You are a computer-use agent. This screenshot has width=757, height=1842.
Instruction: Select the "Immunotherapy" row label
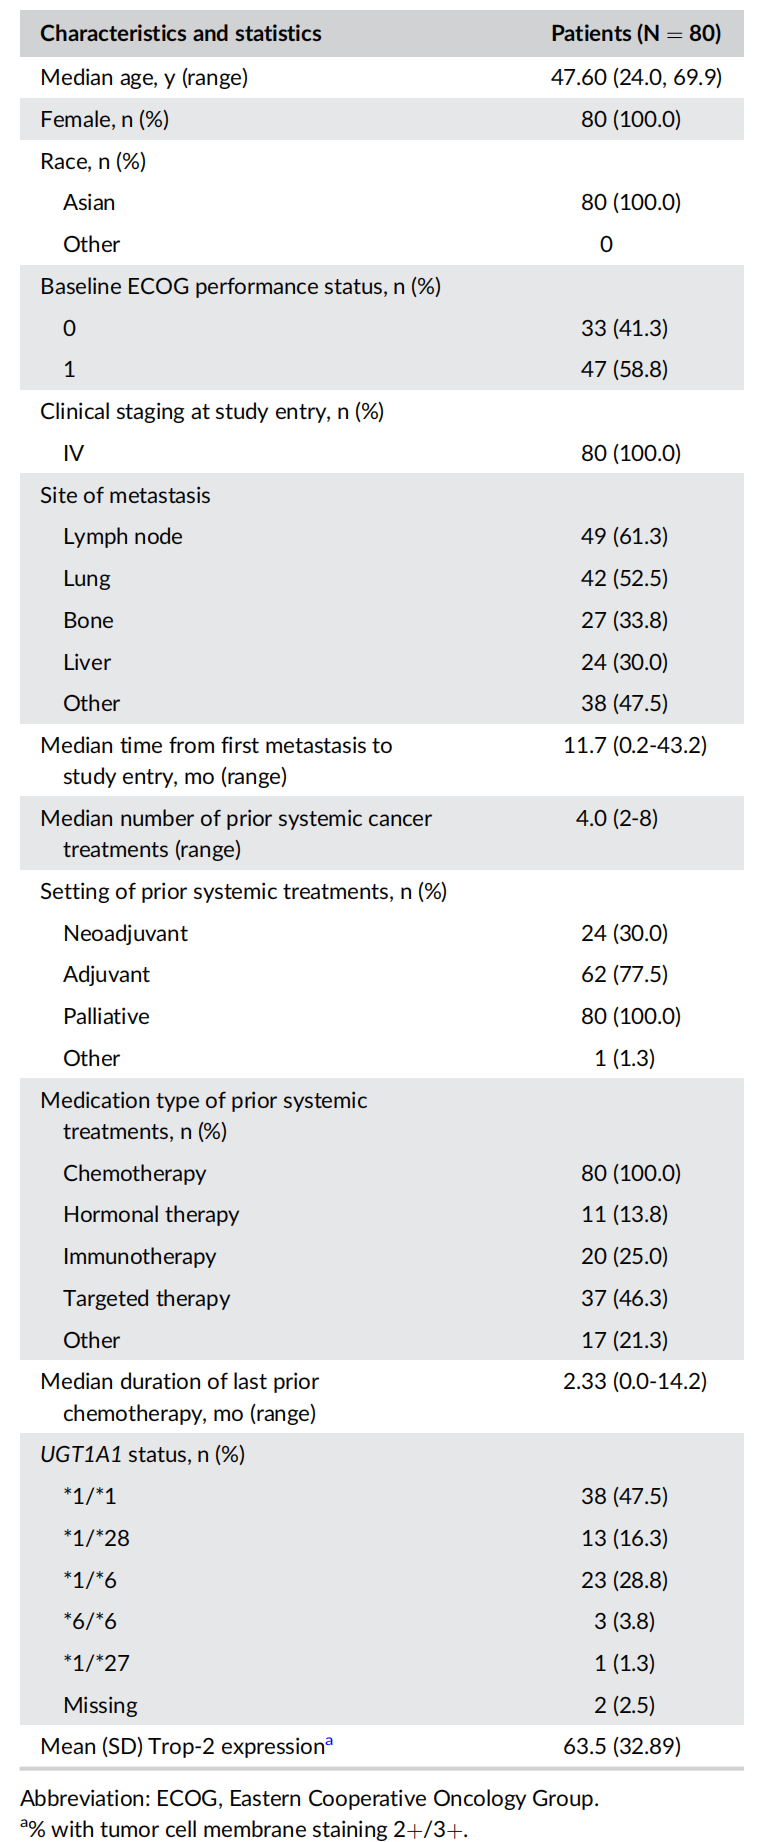point(139,1256)
